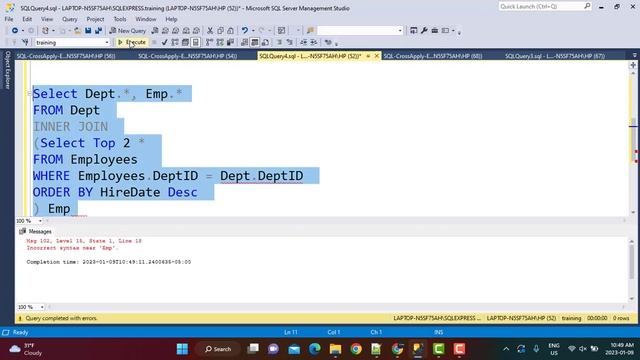The height and width of the screenshot is (360, 640).
Task: Open the Properties Window icon
Action: 413,31
